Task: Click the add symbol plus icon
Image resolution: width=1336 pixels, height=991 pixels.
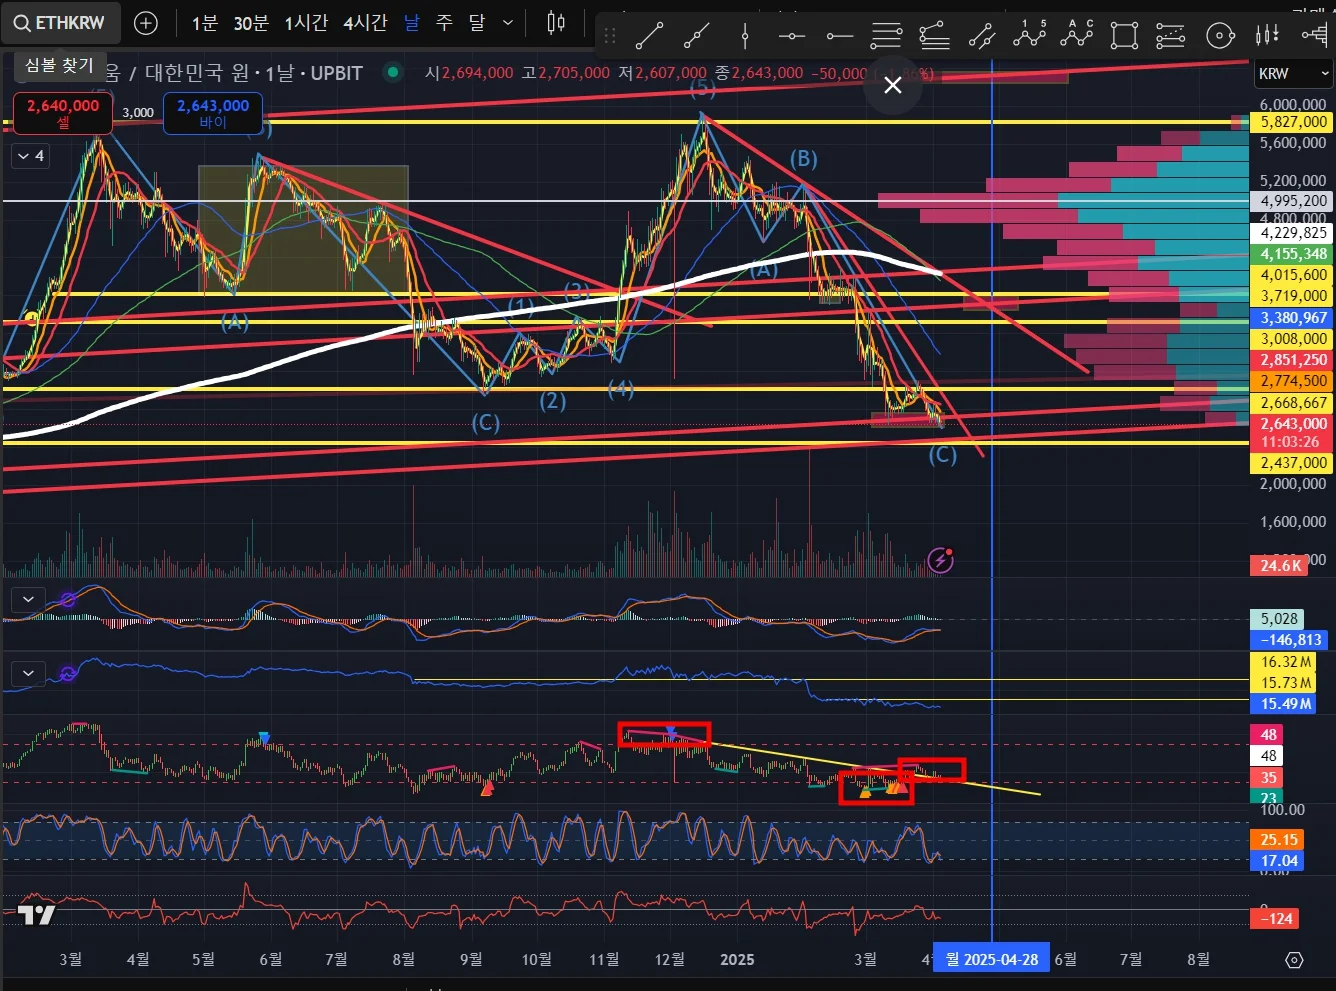Action: [x=146, y=22]
